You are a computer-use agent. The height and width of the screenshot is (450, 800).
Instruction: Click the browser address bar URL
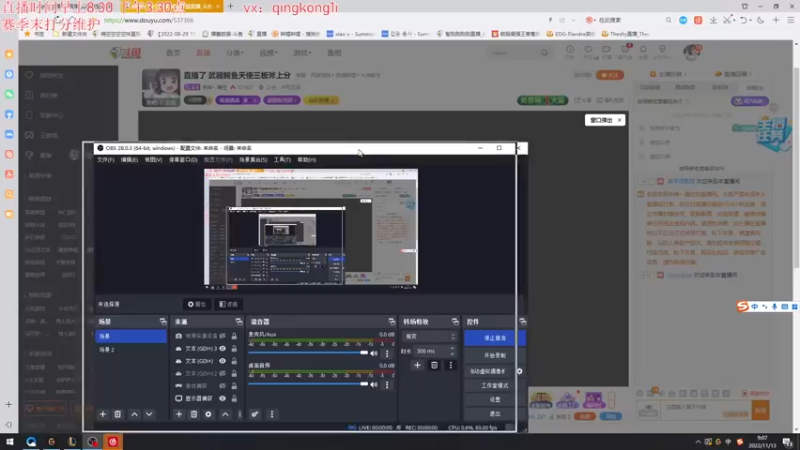149,20
